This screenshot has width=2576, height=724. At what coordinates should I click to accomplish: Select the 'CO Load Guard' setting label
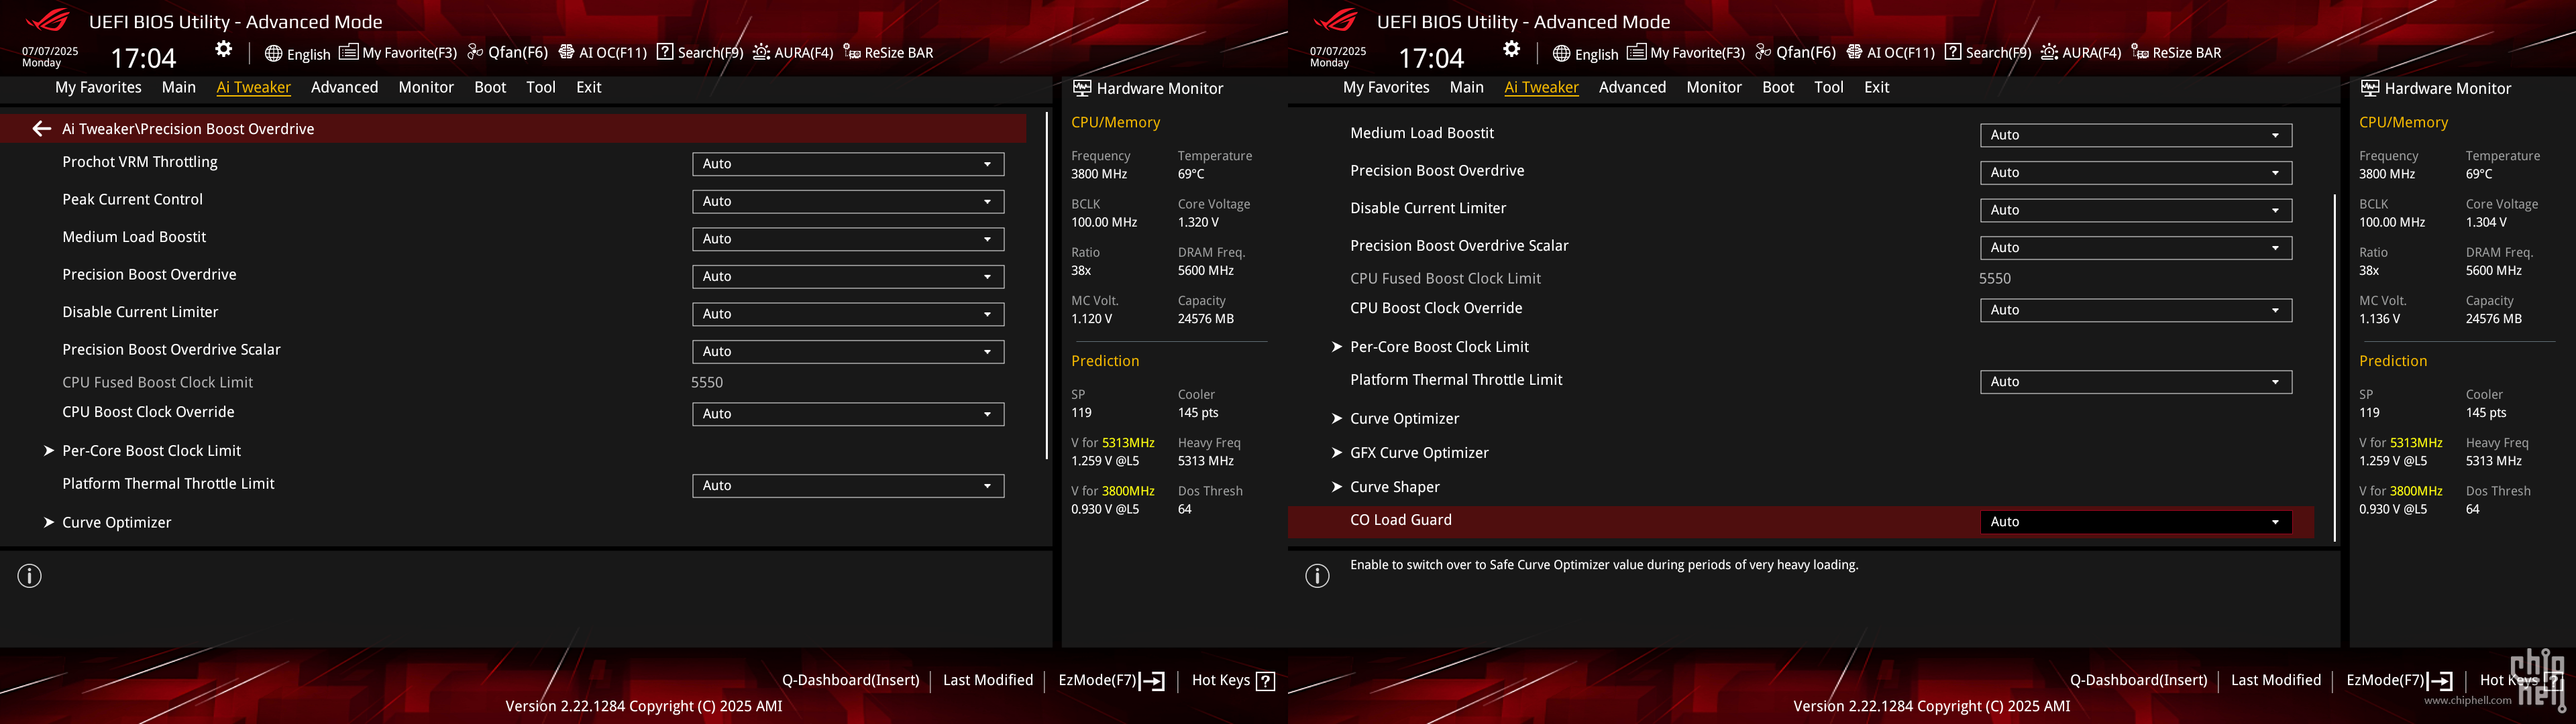[x=1401, y=520]
